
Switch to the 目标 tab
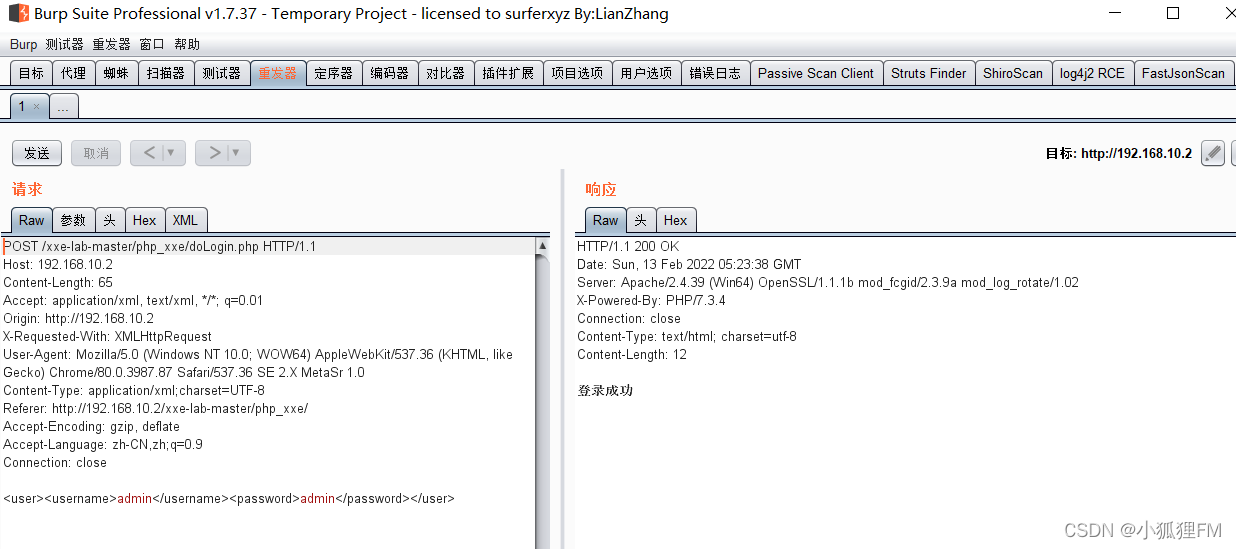point(31,73)
